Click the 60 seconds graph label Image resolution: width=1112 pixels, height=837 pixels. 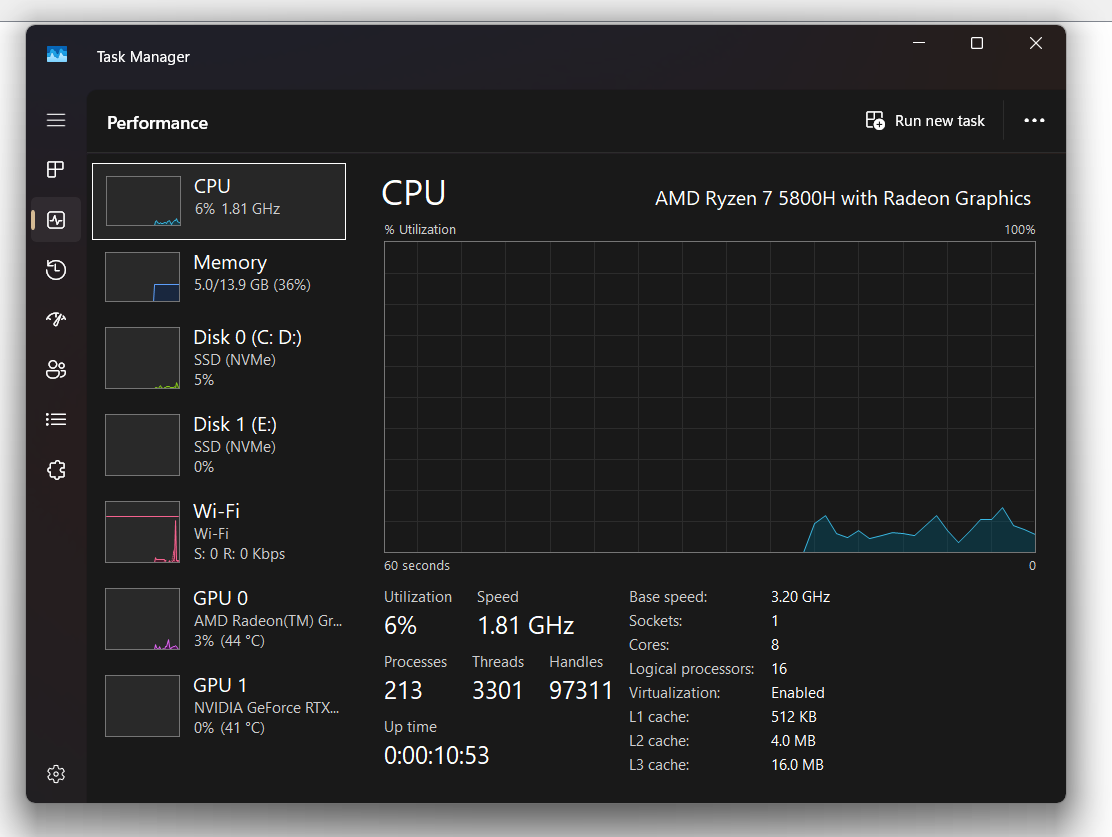coord(417,565)
